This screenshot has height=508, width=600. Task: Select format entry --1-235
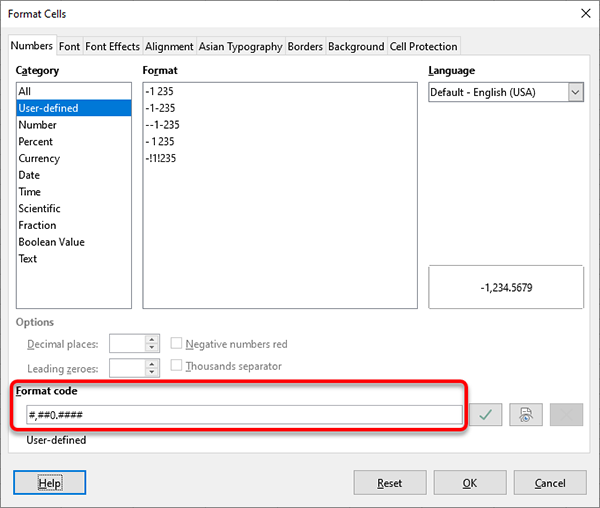[280, 125]
